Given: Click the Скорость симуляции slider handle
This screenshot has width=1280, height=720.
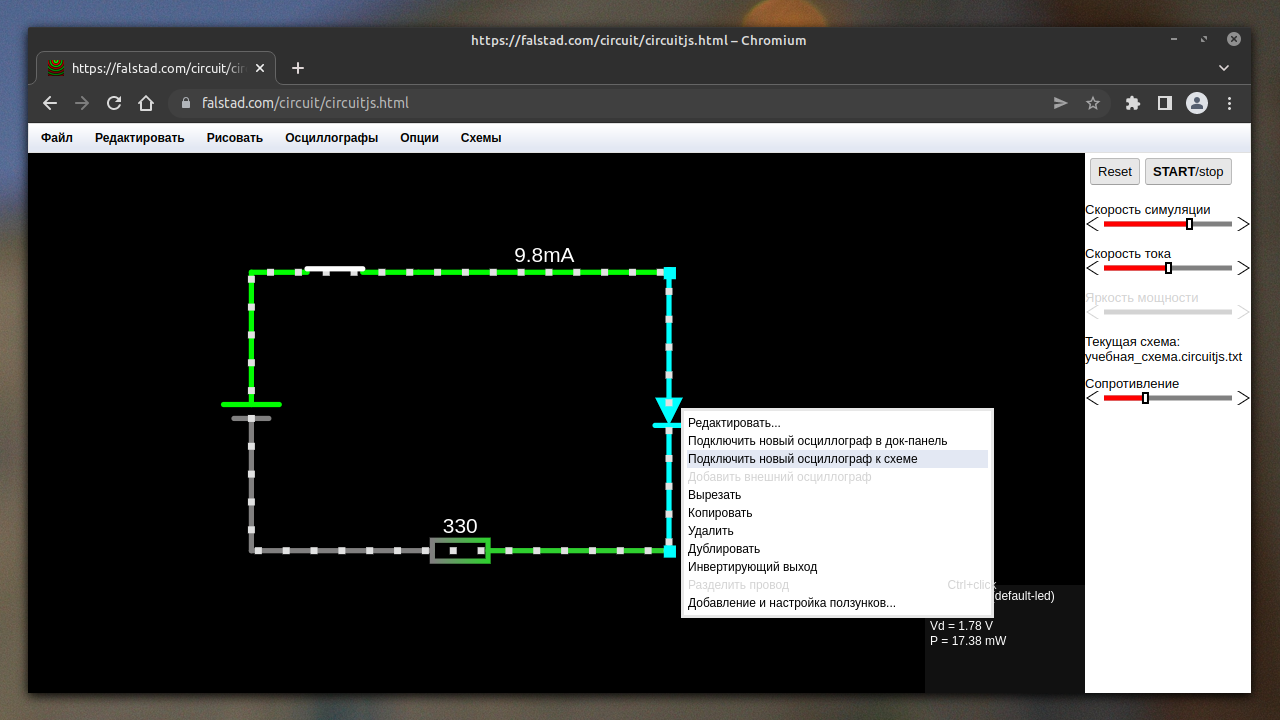Looking at the screenshot, I should [x=1189, y=224].
